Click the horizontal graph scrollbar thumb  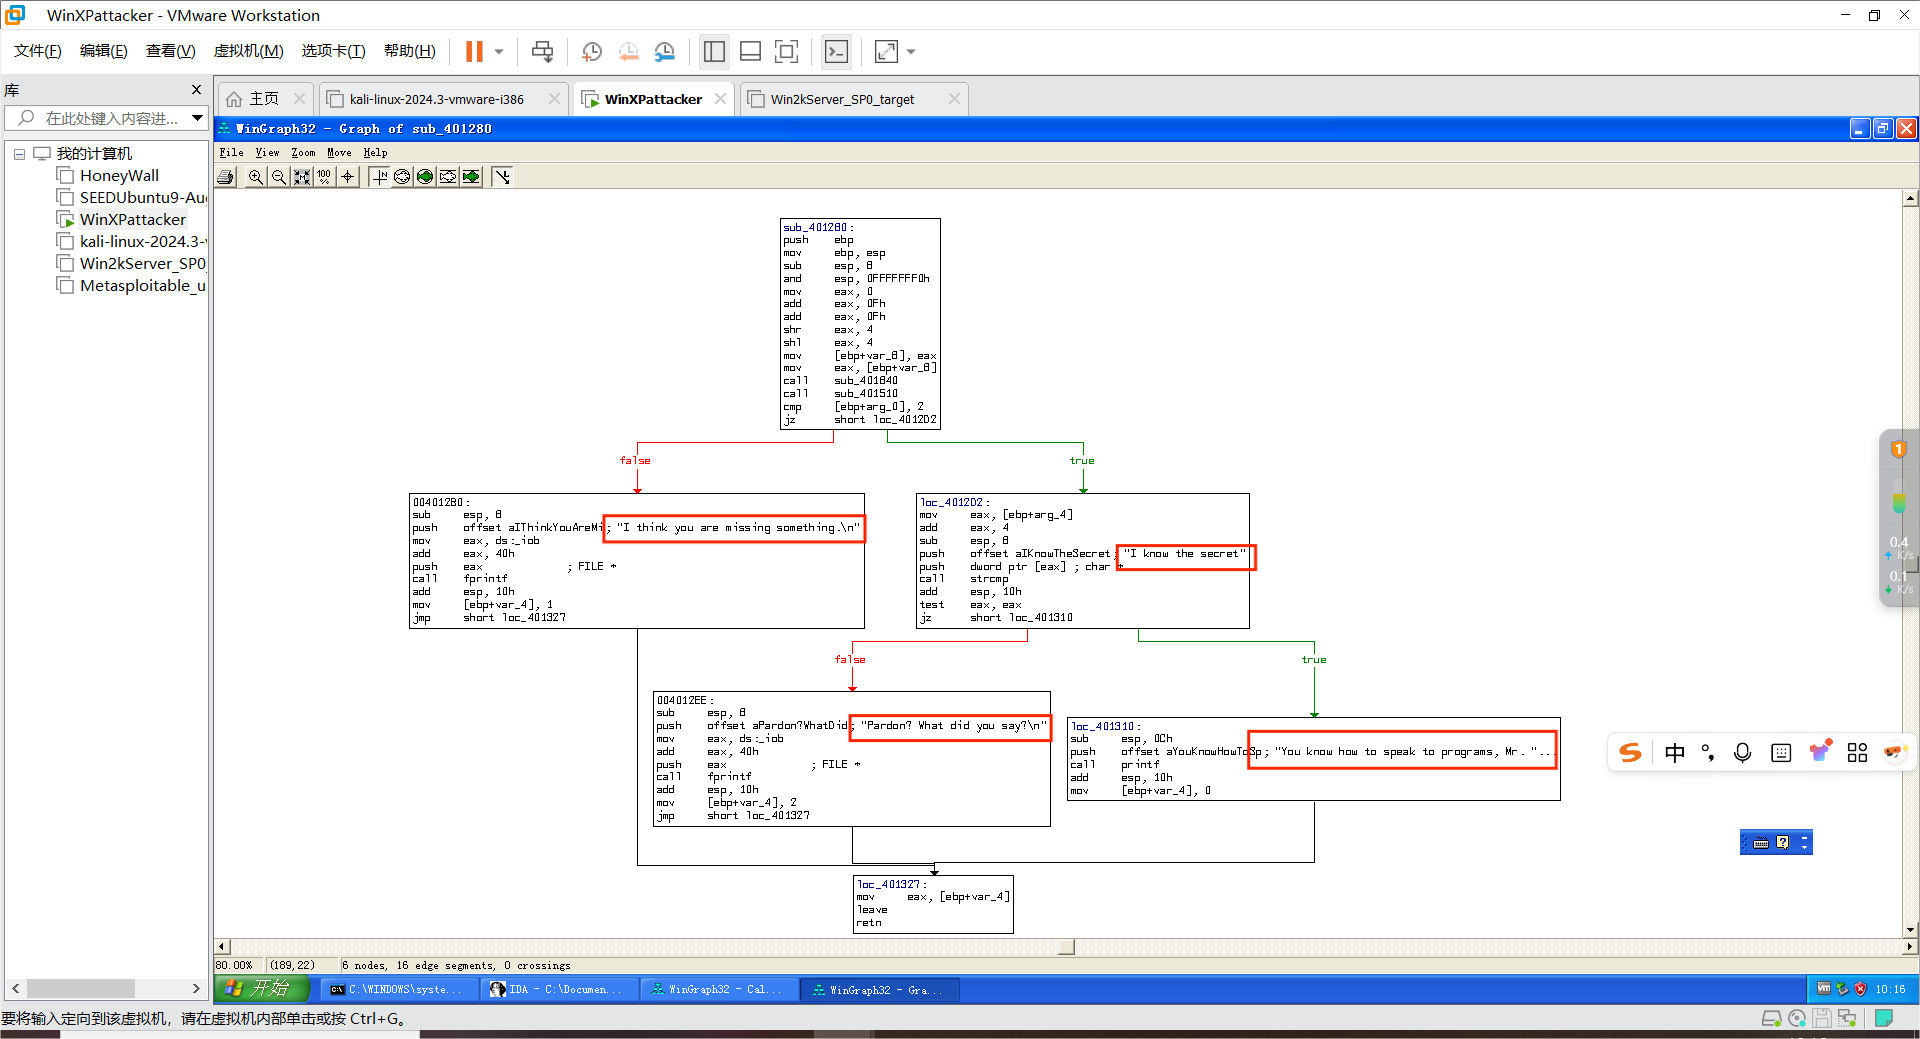pos(1067,947)
